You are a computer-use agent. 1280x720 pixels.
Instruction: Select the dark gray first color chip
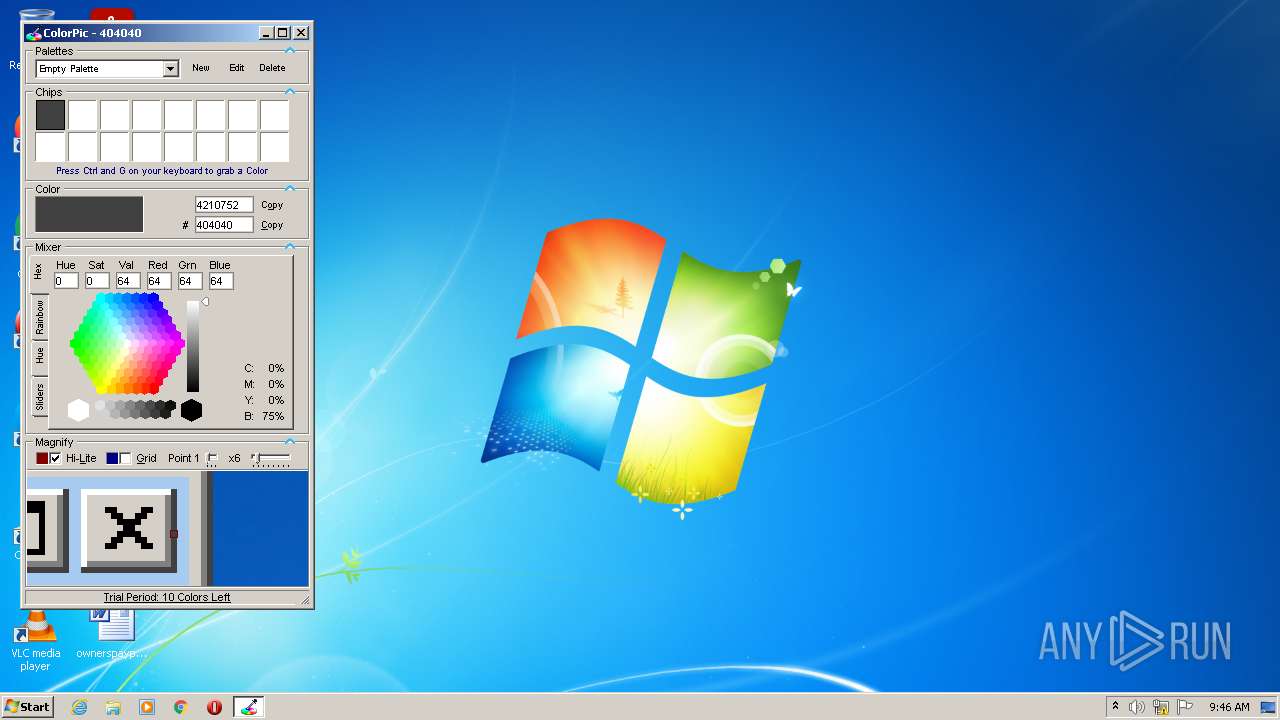[50, 115]
